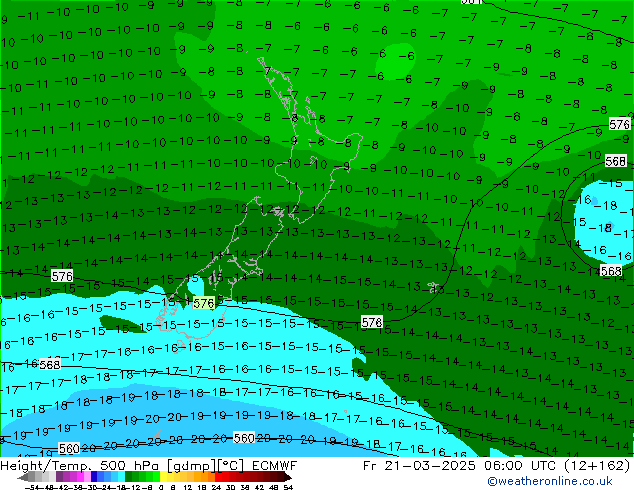Screen dimensions: 634x490
Task: Open the weatheronline.co.uk copyright link
Action: coord(550,481)
